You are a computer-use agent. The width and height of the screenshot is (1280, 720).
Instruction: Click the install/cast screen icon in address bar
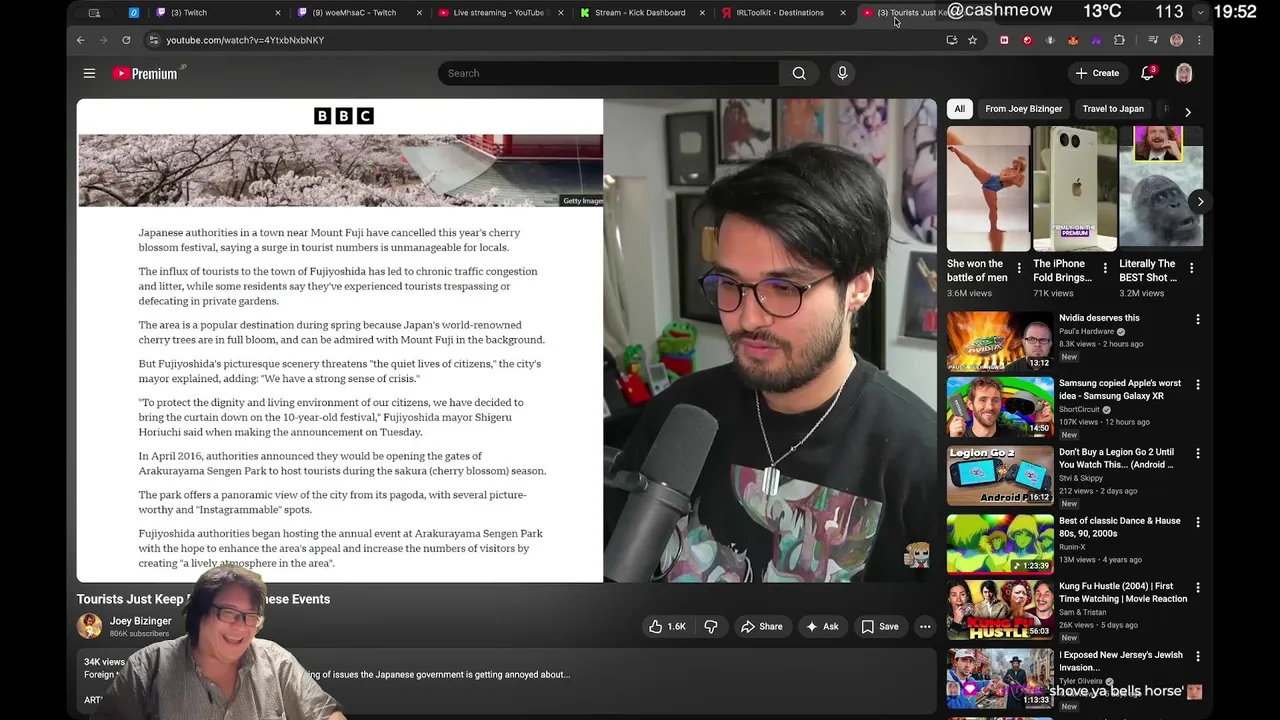(951, 40)
